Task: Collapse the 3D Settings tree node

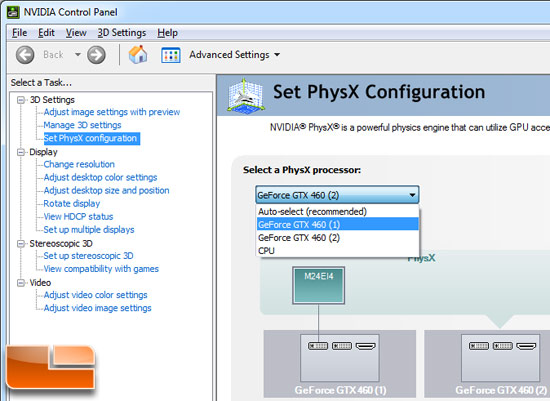Action: click(21, 100)
